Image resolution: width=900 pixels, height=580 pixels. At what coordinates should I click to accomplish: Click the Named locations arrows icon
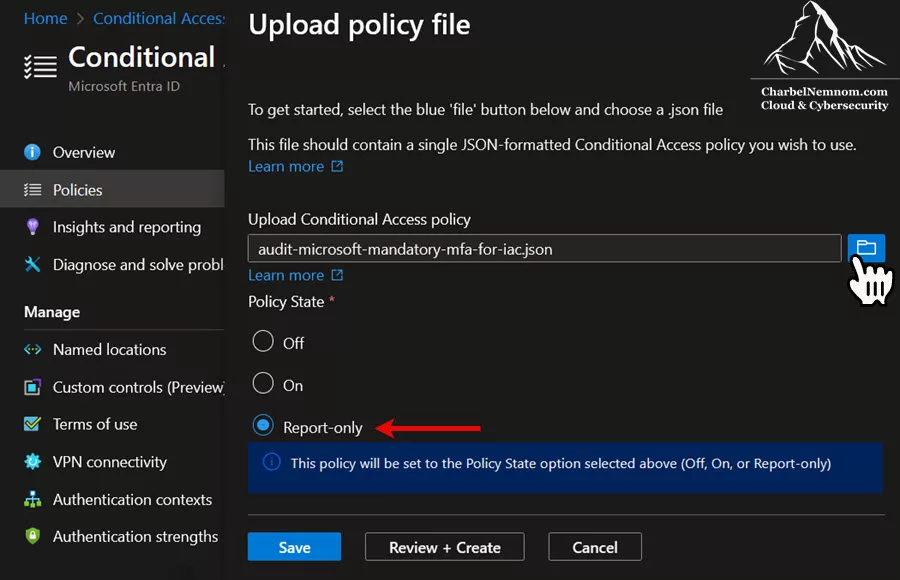tap(32, 349)
